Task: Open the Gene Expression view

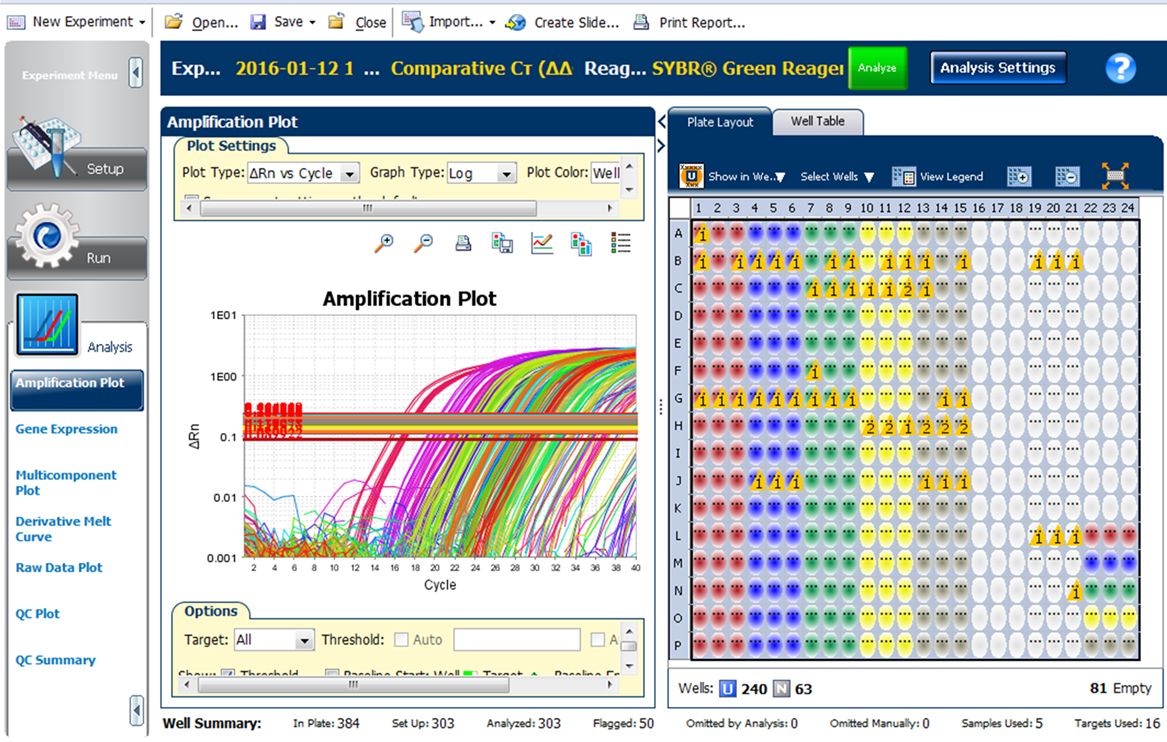Action: click(66, 429)
